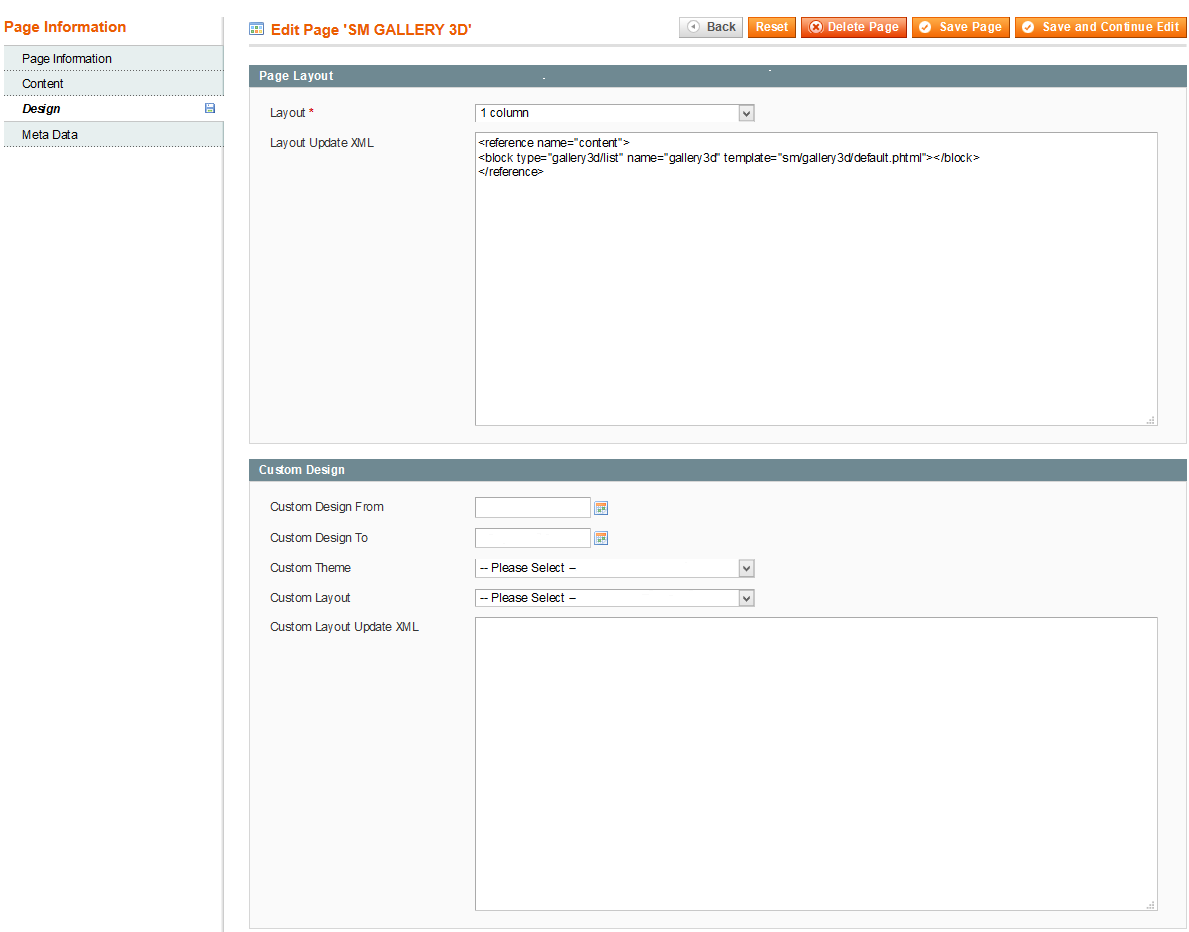Click the Custom Design section header

pos(717,470)
